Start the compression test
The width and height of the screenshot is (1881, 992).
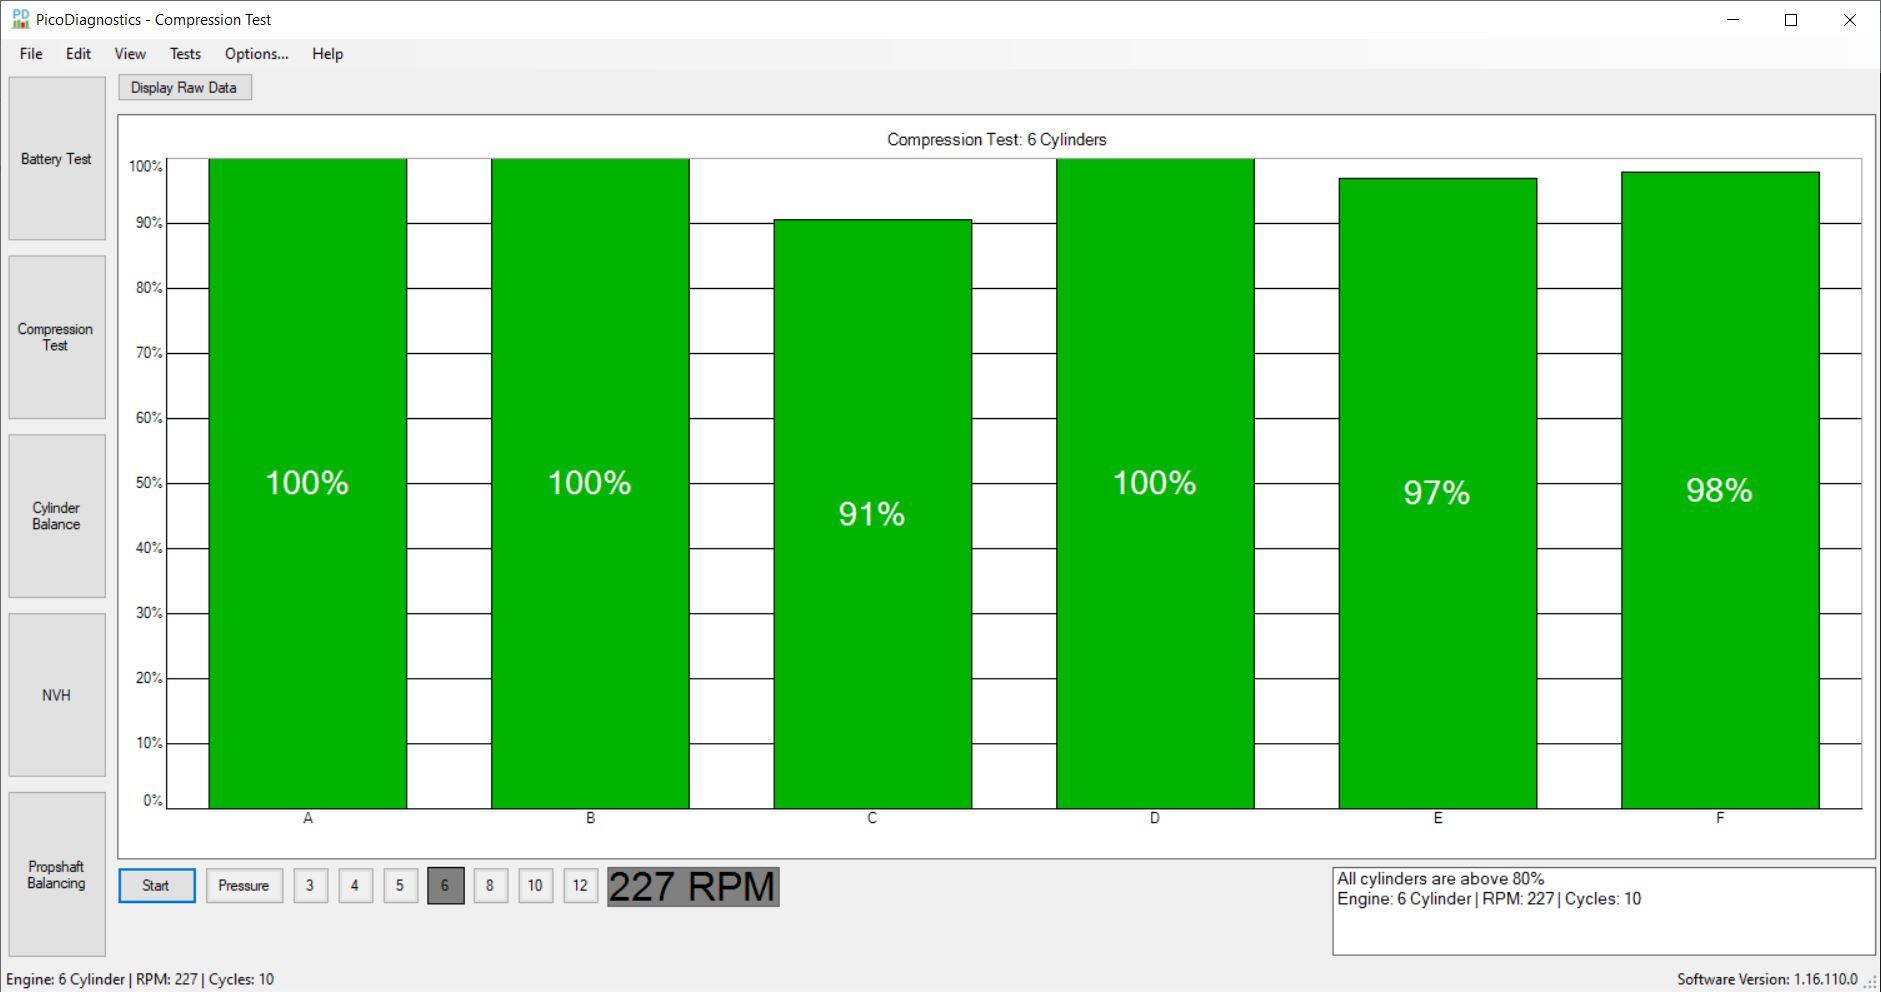point(157,886)
